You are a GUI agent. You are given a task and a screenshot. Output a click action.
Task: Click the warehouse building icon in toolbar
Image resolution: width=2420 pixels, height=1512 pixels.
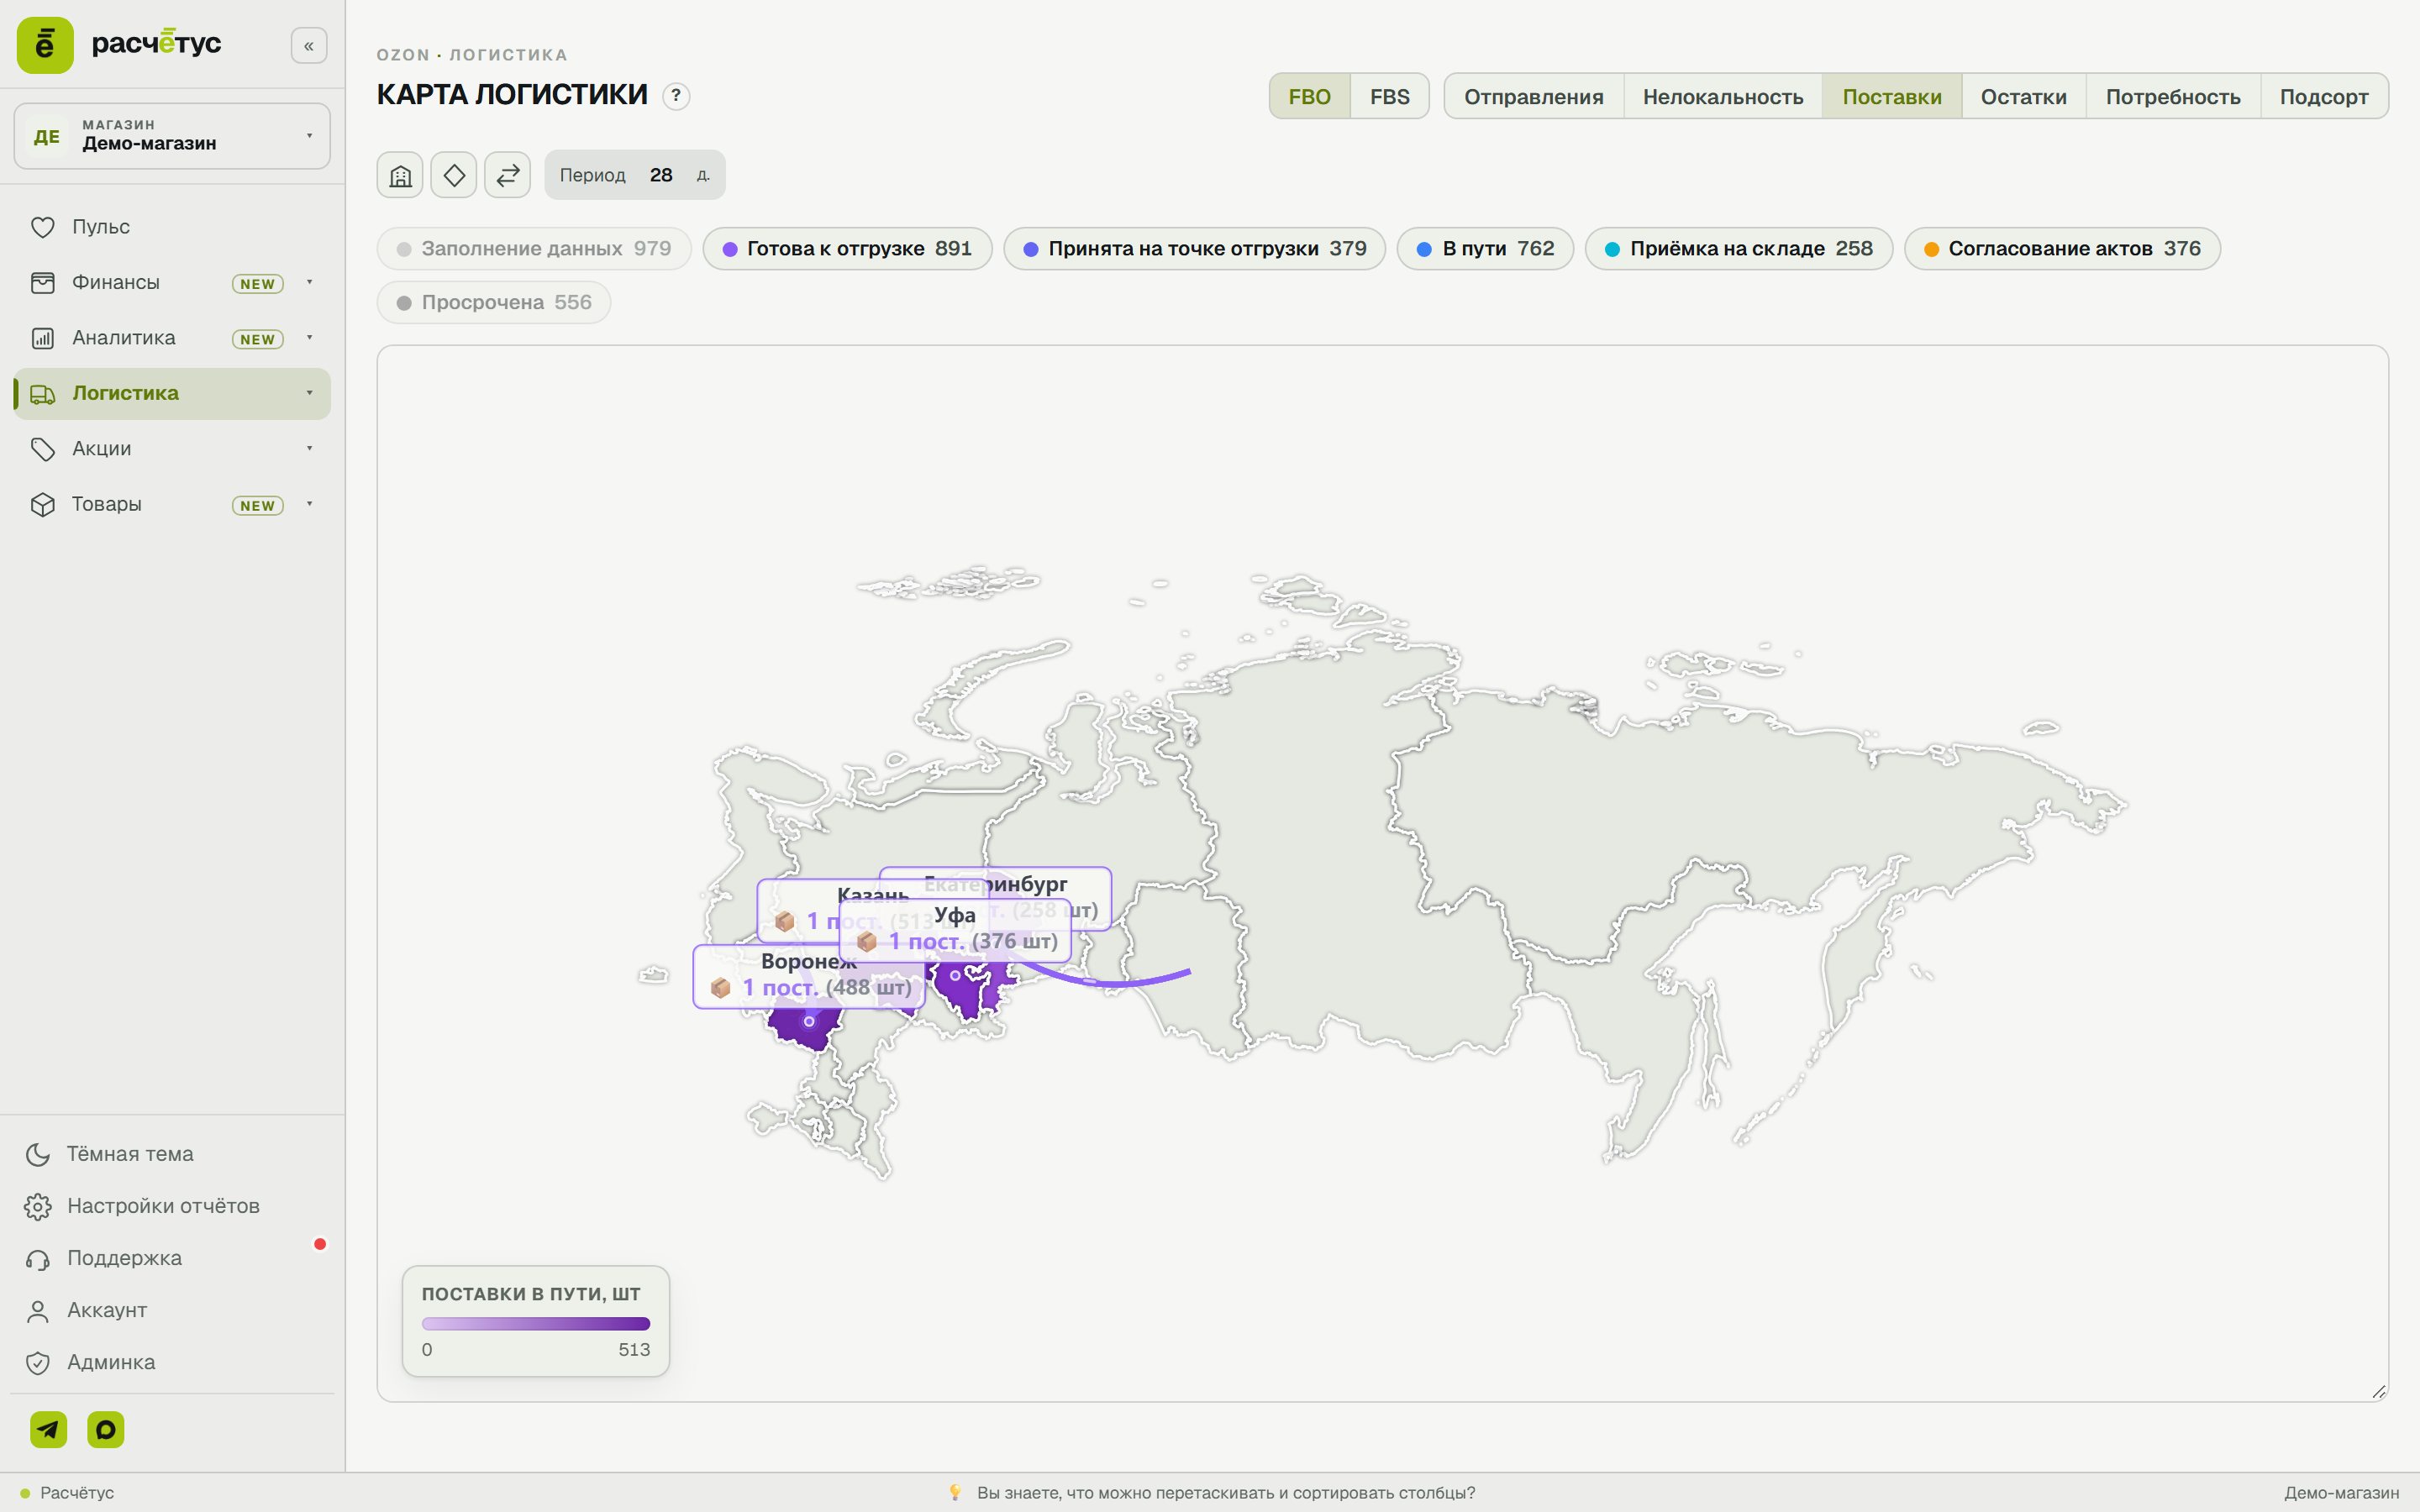400,175
